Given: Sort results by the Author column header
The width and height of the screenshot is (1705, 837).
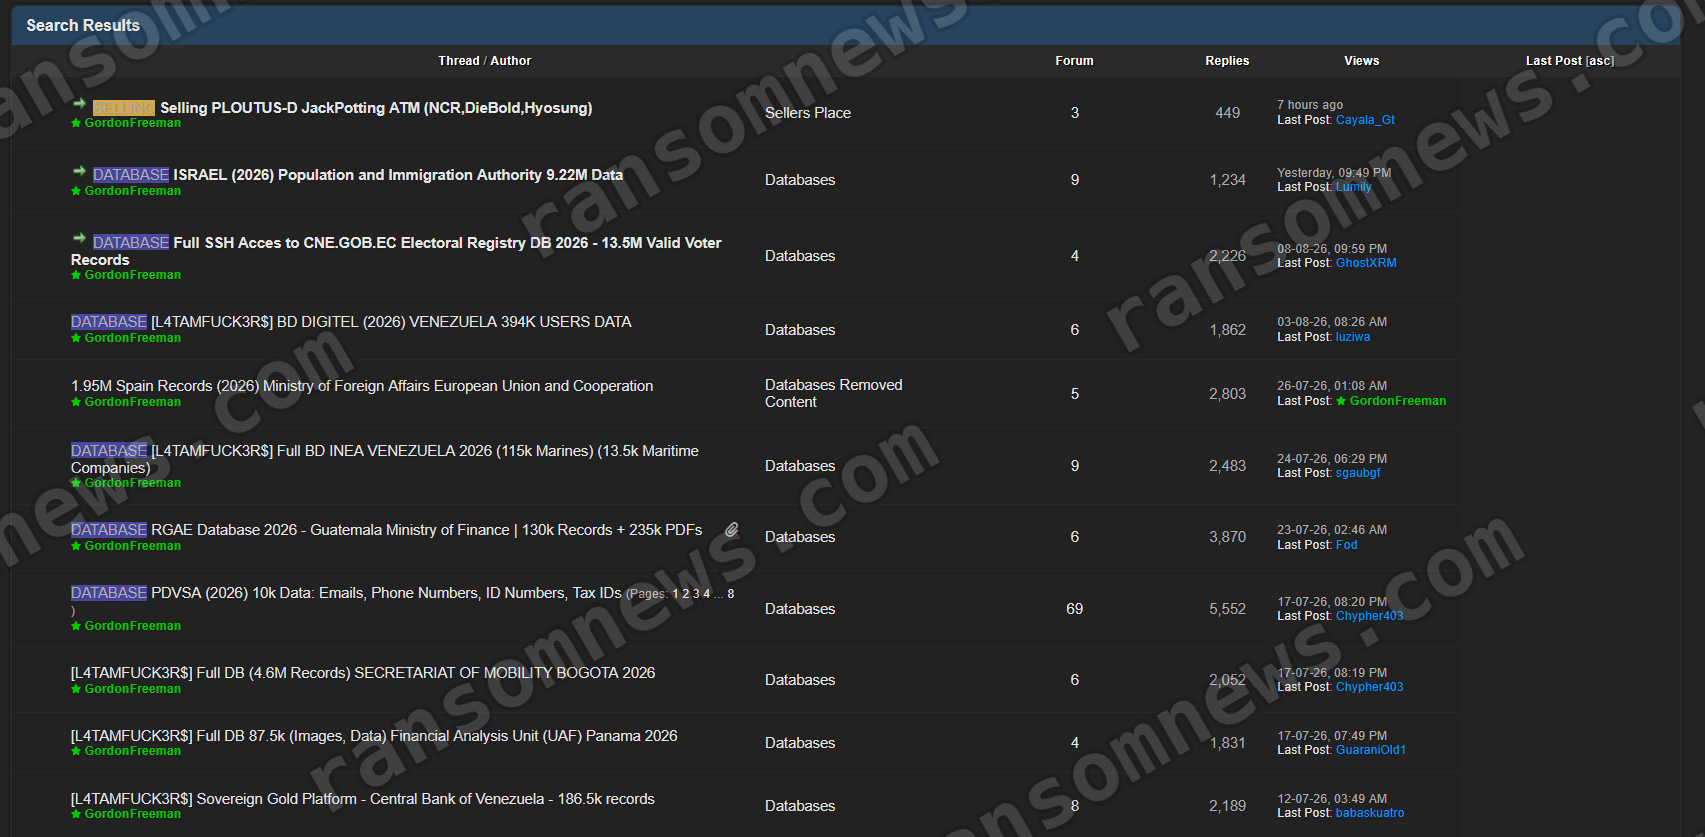Looking at the screenshot, I should (511, 61).
